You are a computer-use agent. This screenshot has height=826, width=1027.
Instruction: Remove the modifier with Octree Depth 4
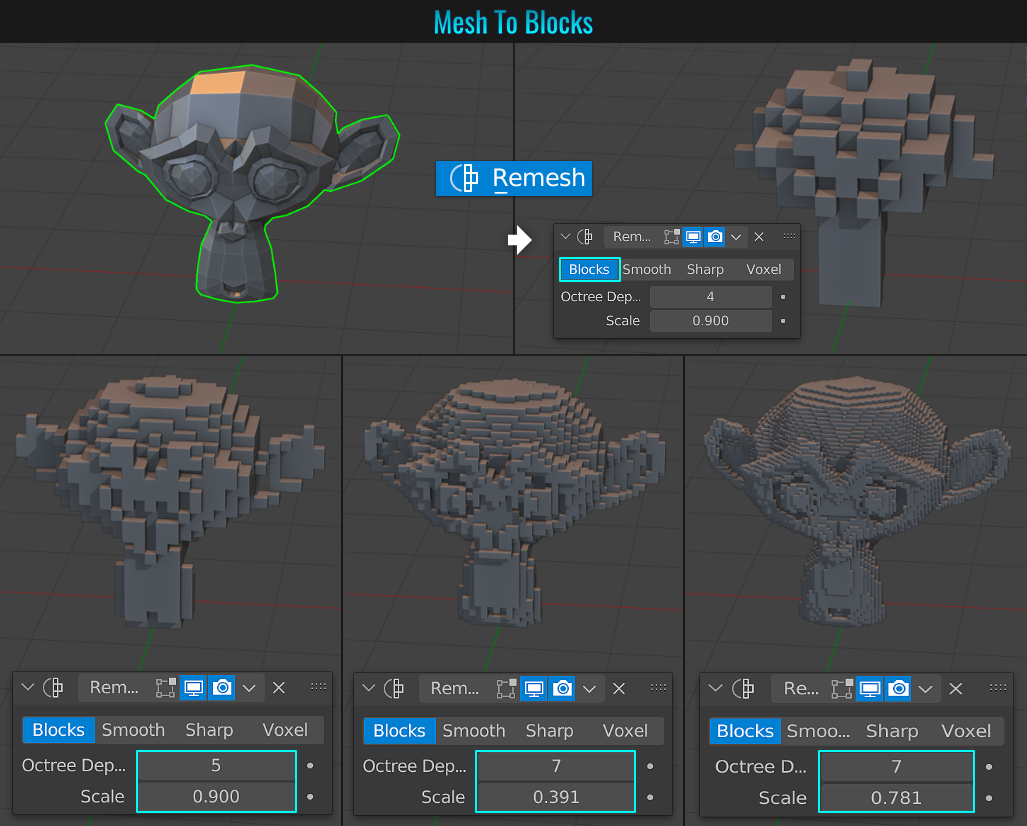759,237
